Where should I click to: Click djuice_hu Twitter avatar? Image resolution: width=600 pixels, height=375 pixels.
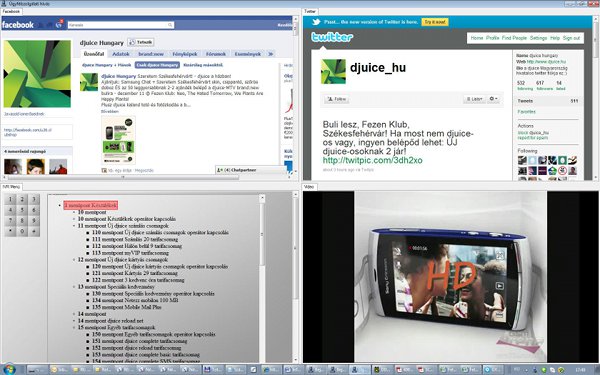333,71
